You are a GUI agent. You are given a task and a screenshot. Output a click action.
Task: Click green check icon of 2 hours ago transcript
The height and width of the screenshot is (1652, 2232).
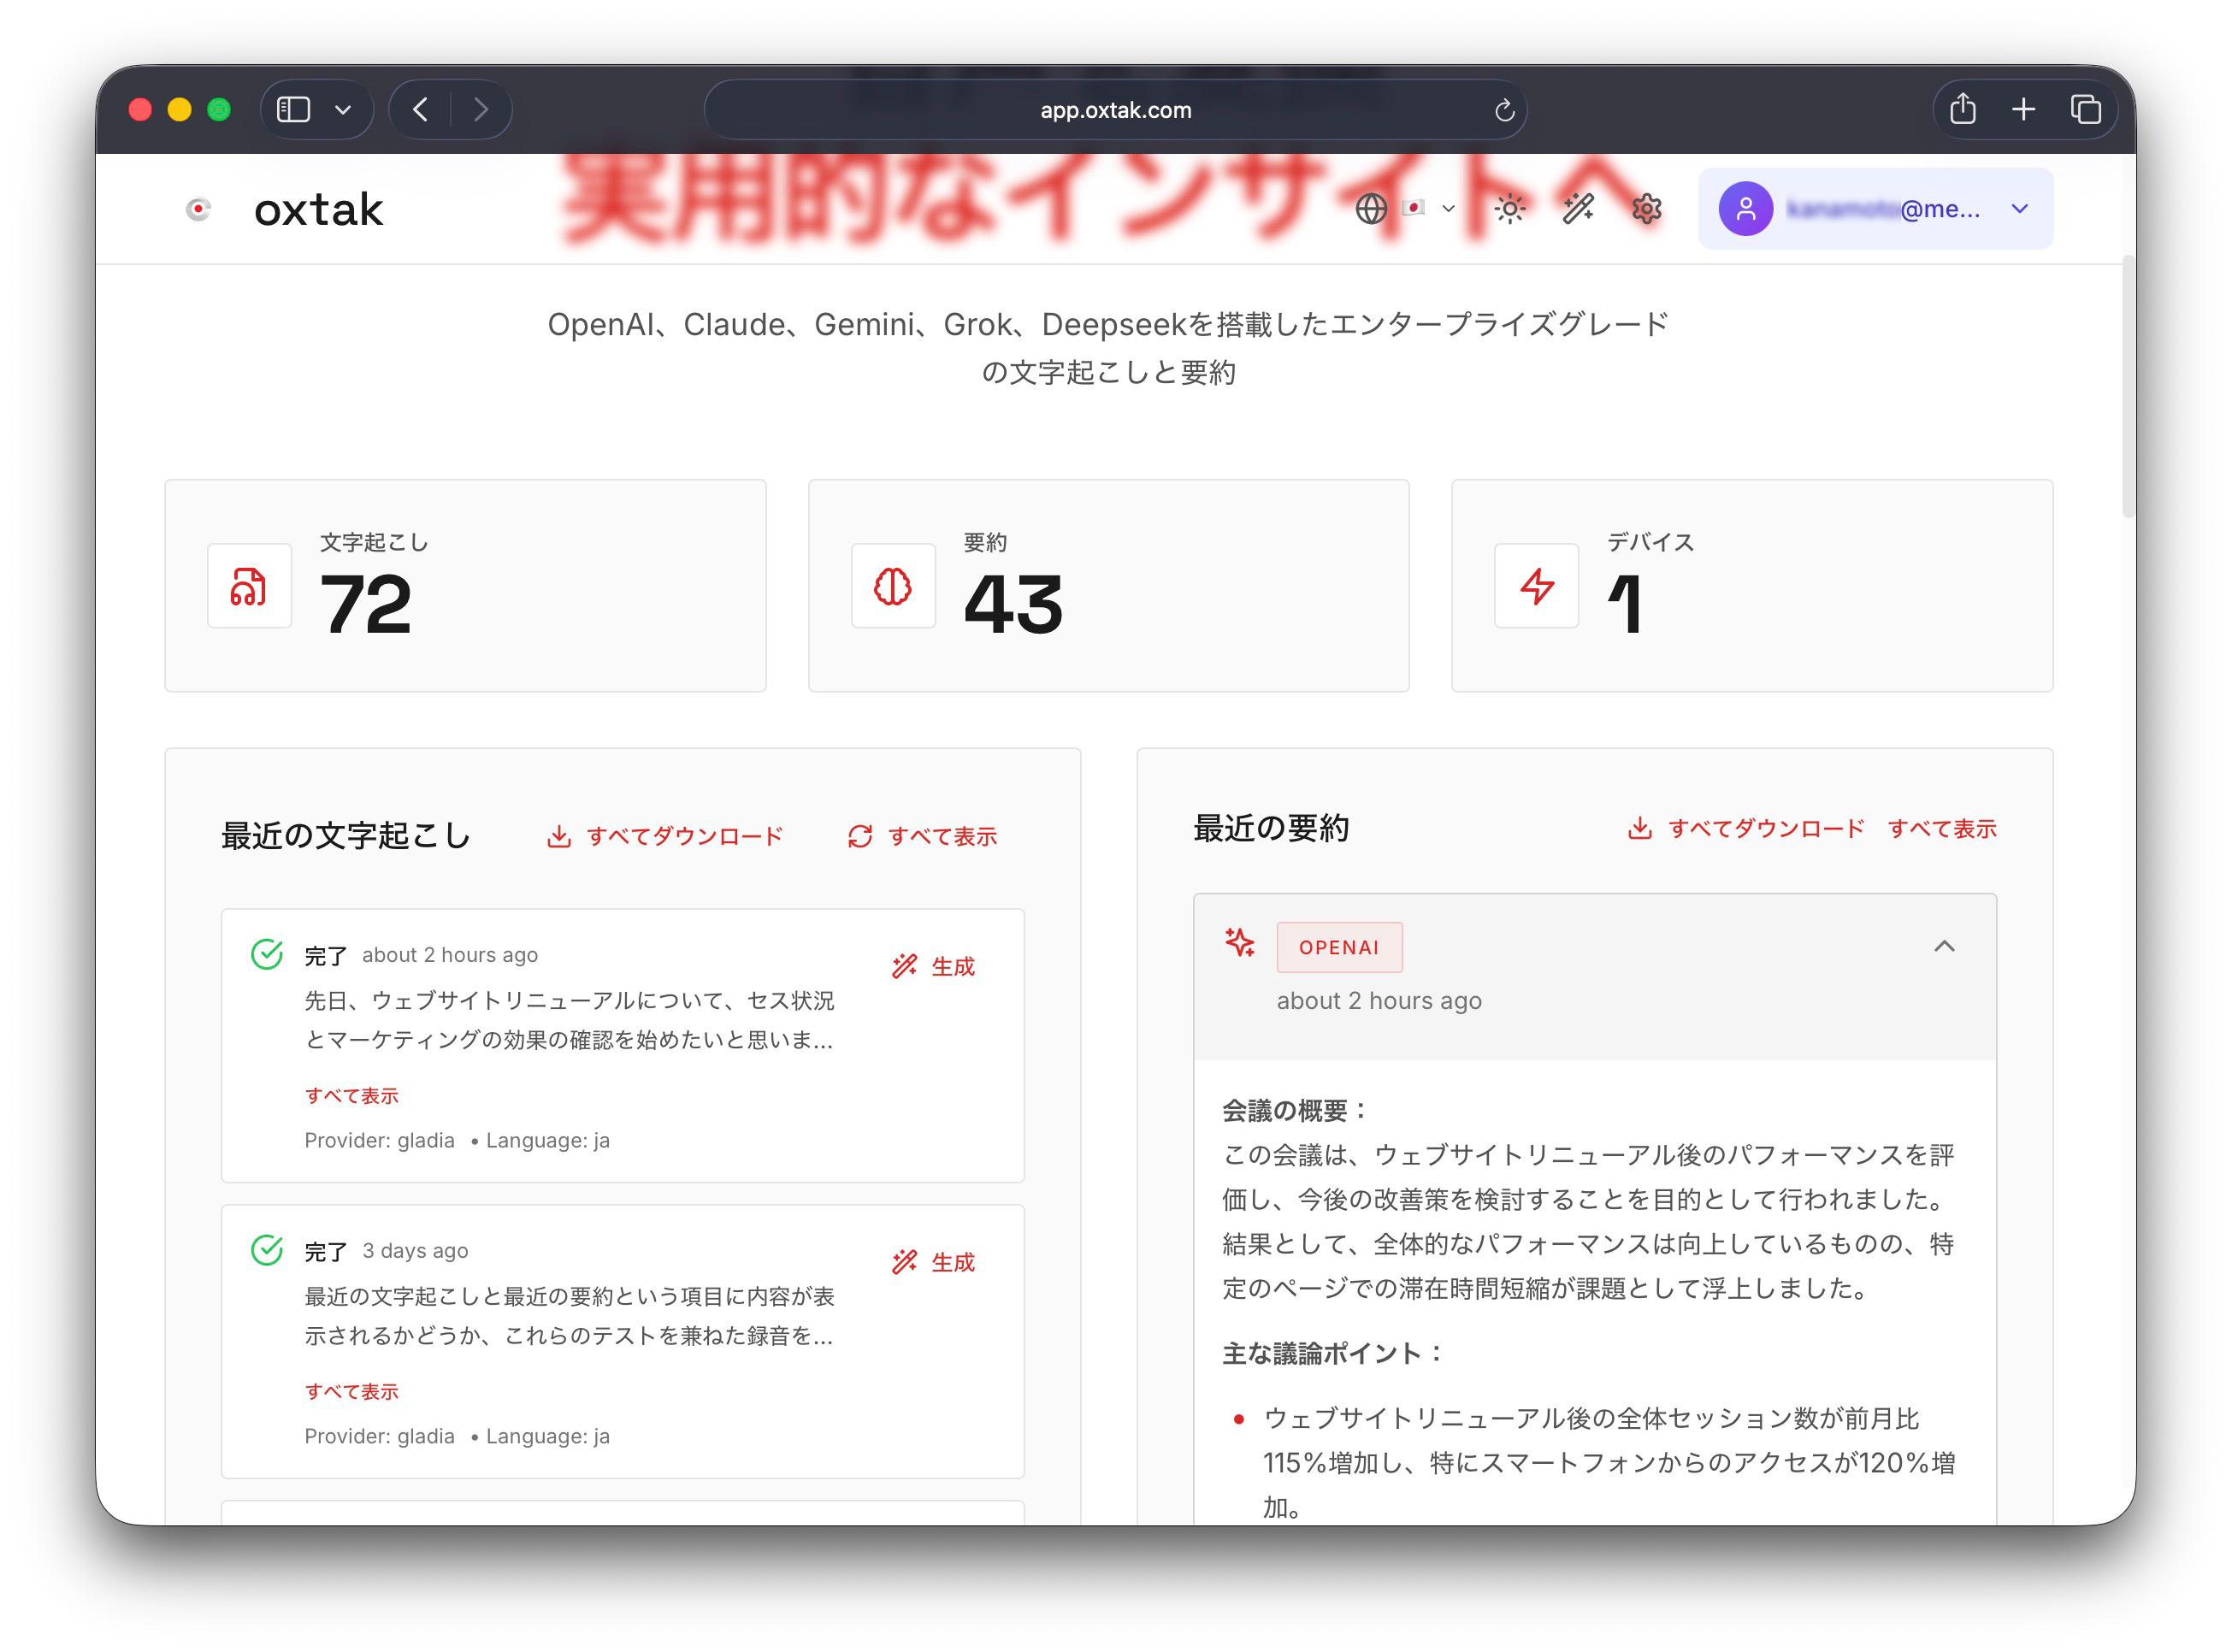[x=267, y=954]
